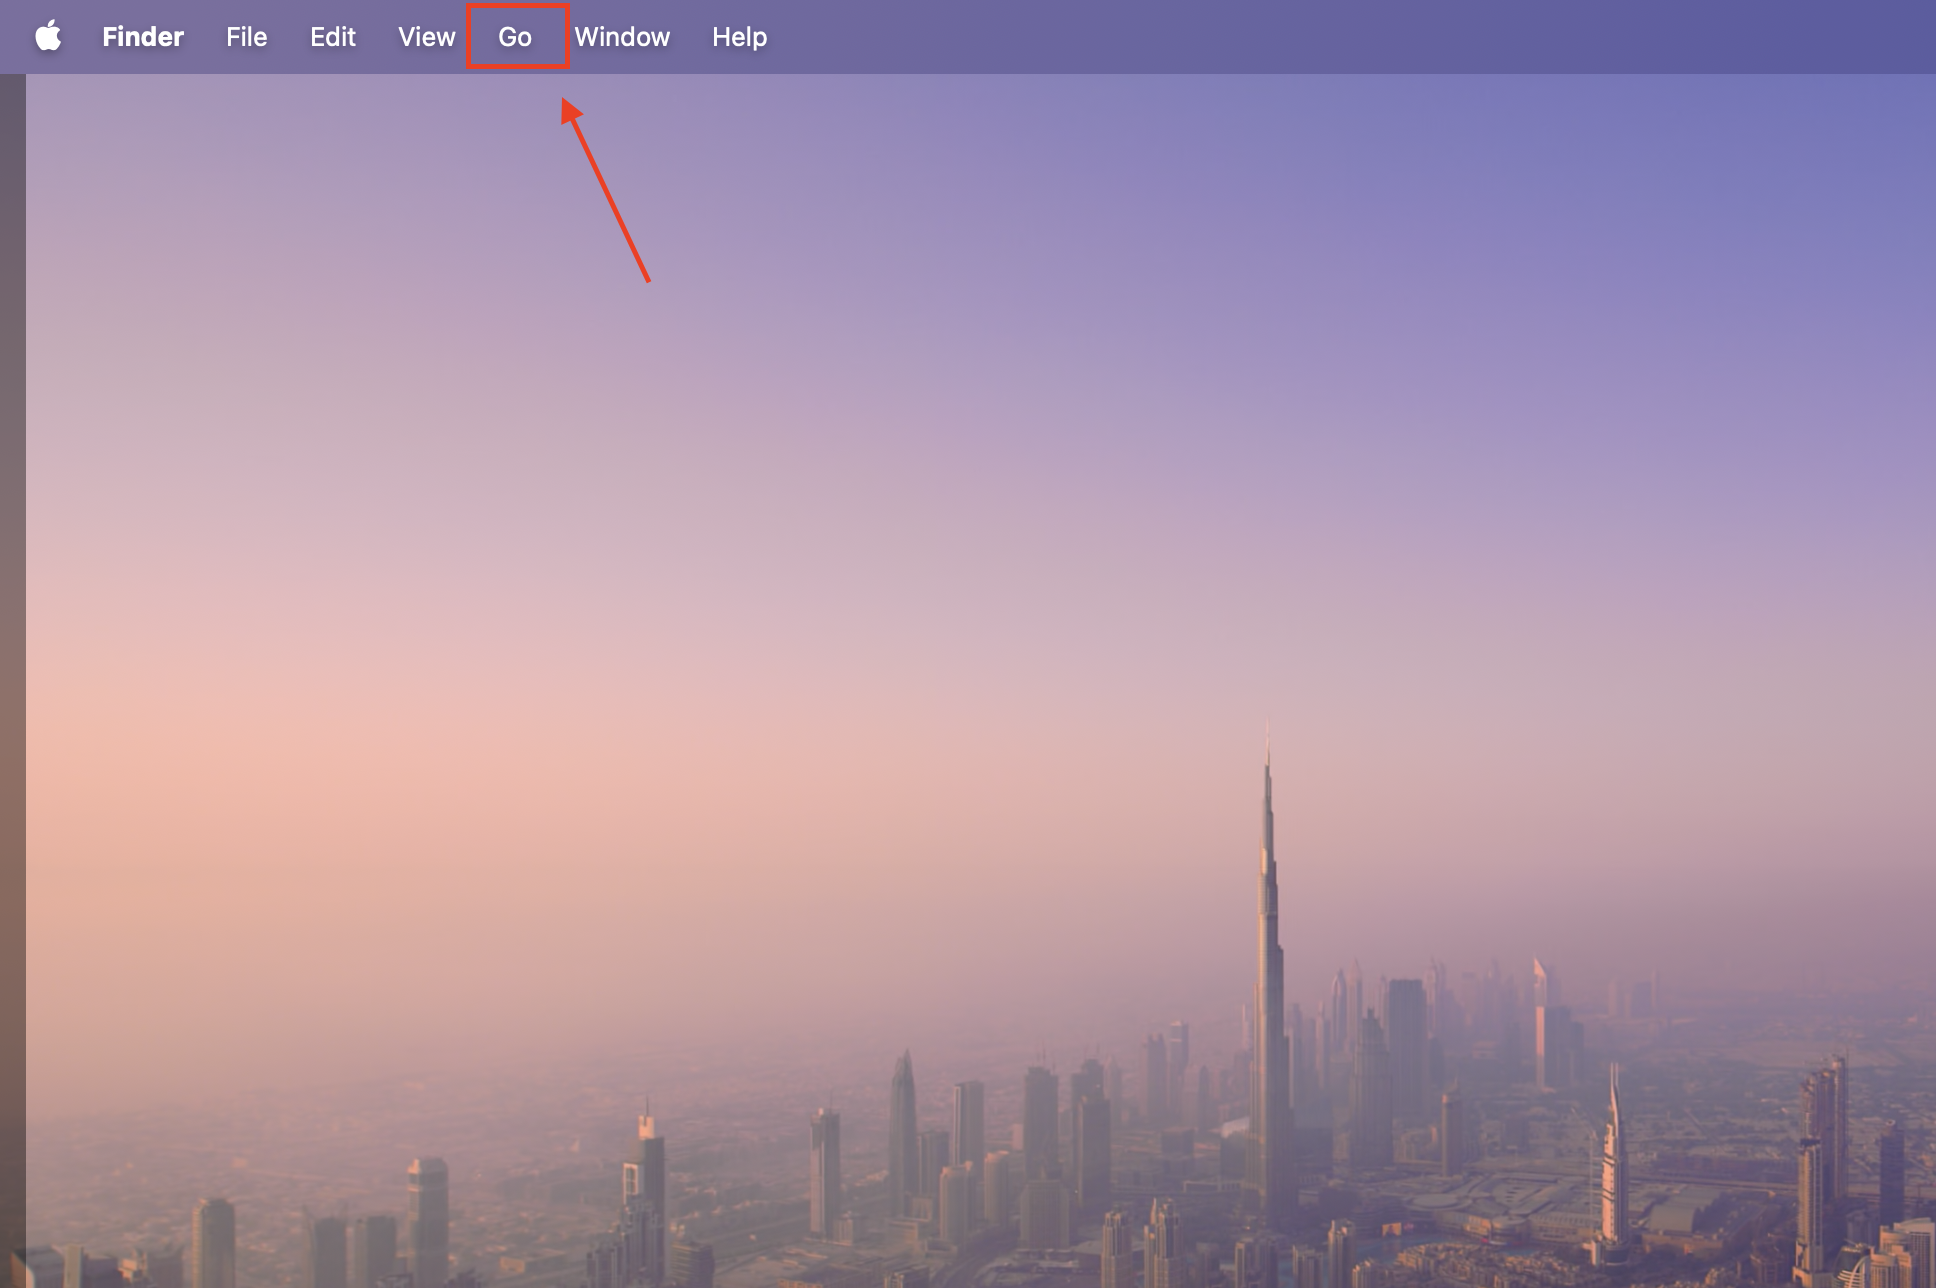Expand the View dropdown menu
Image resolution: width=1936 pixels, height=1288 pixels.
[426, 37]
